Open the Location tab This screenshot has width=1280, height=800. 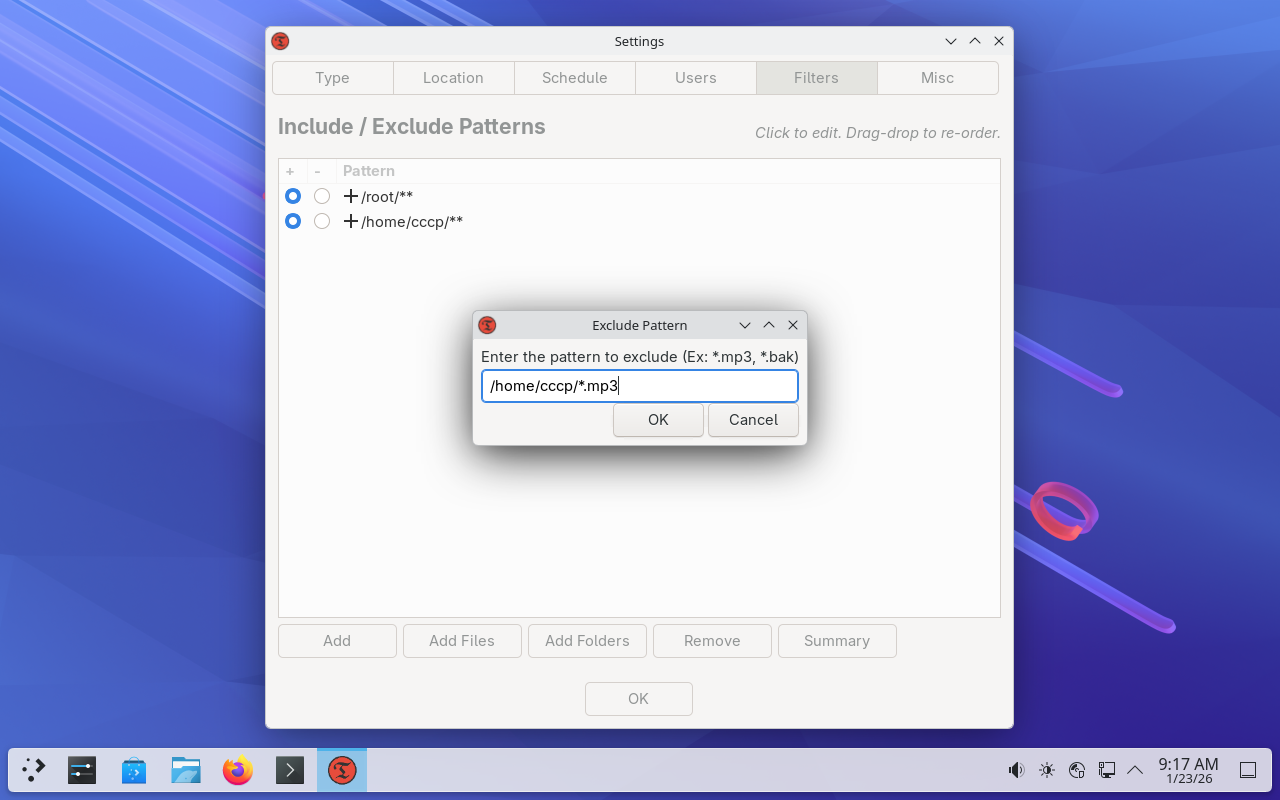pyautogui.click(x=453, y=78)
